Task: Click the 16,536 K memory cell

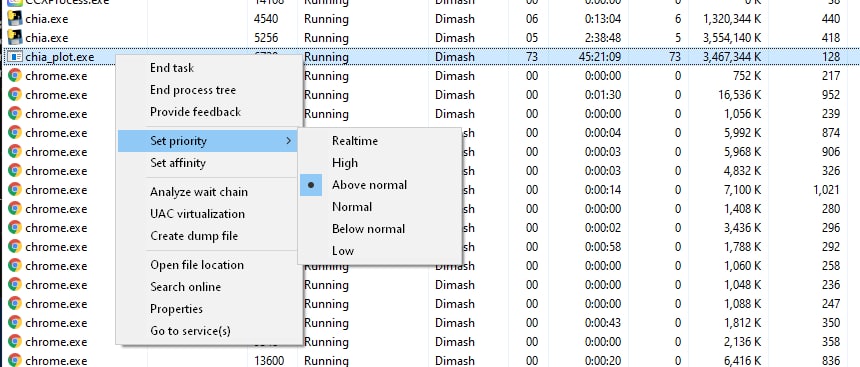Action: pos(739,95)
